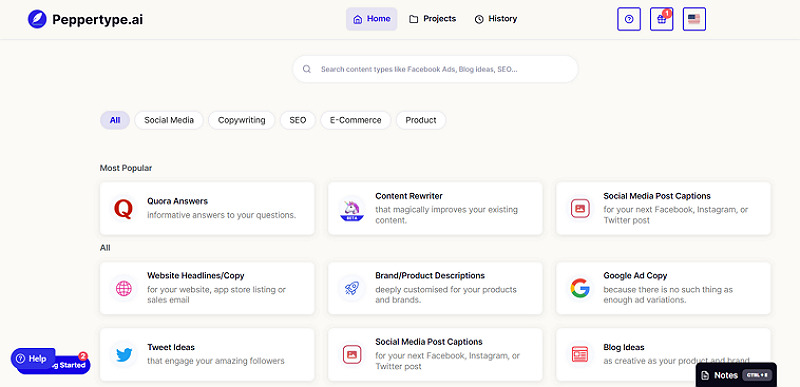800x387 pixels.
Task: Filter by SEO category
Action: pyautogui.click(x=297, y=120)
